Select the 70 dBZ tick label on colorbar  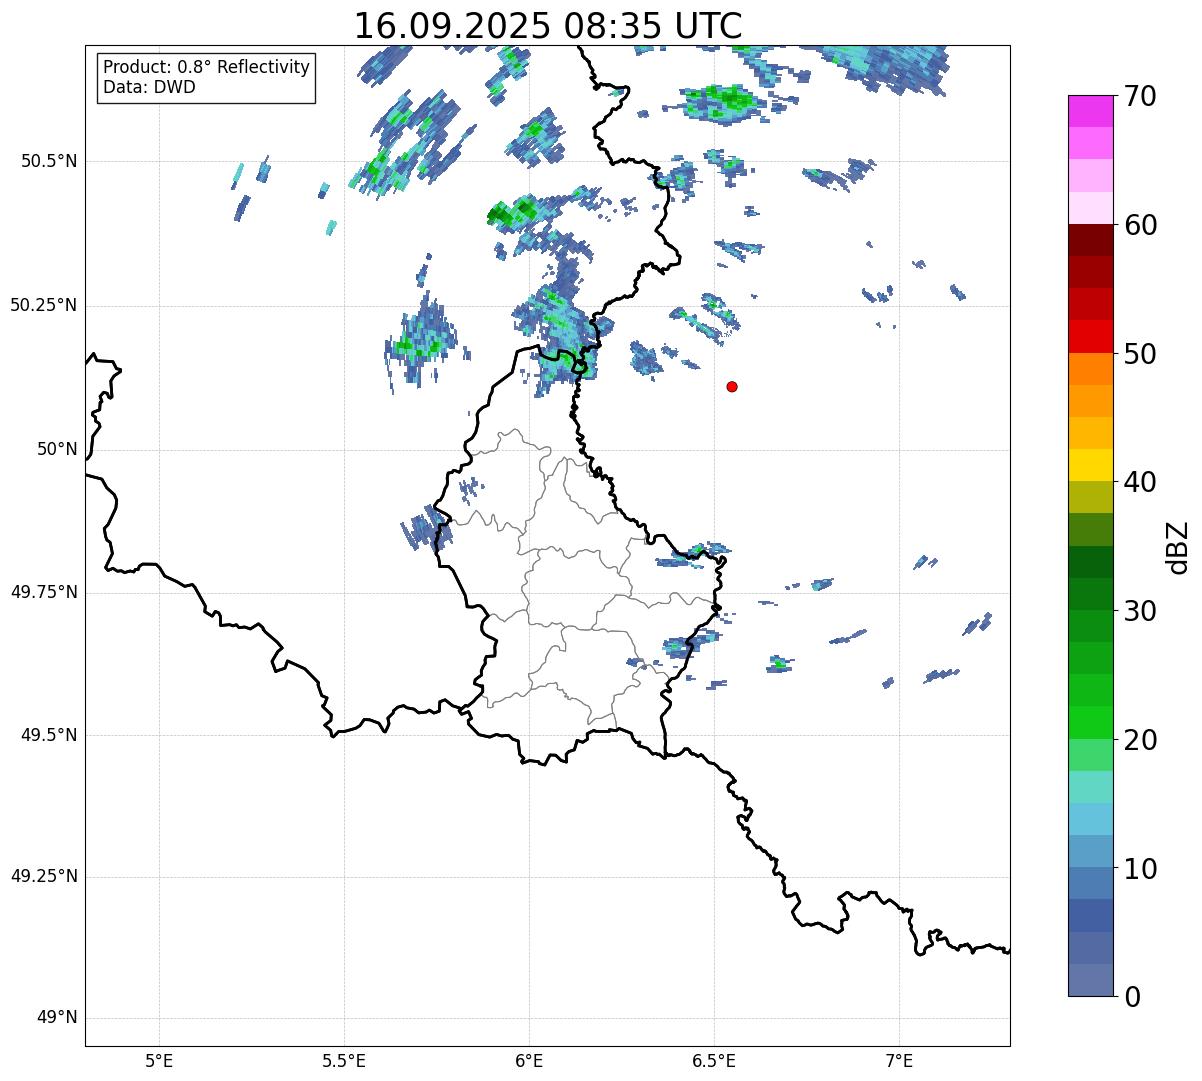1140,97
